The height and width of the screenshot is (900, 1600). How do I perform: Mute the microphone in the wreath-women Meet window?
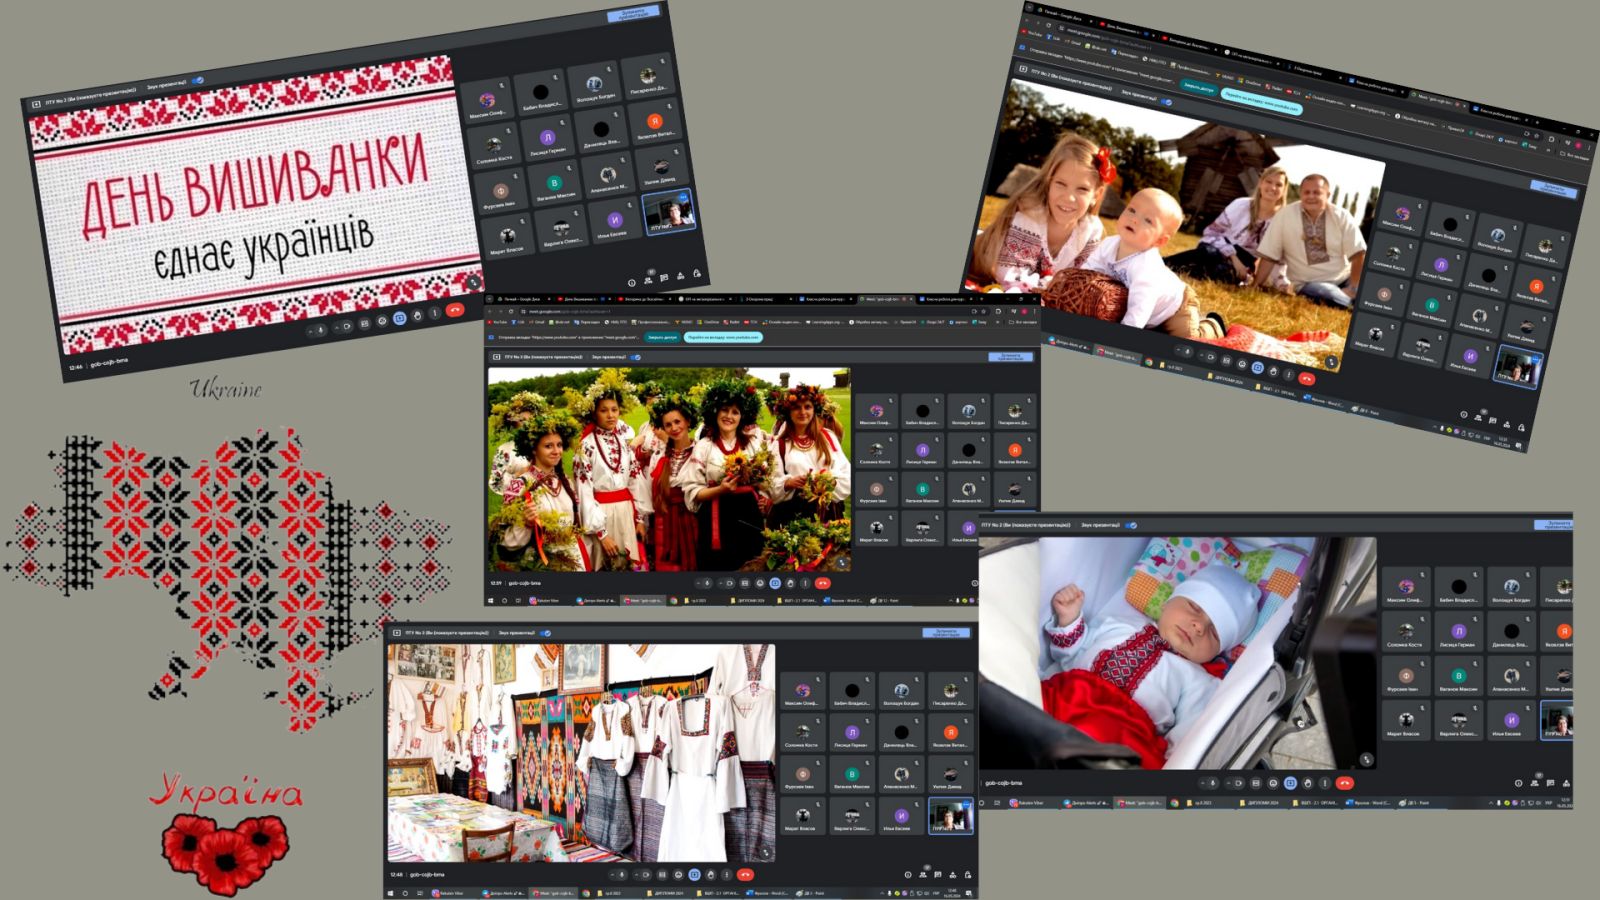pos(707,583)
